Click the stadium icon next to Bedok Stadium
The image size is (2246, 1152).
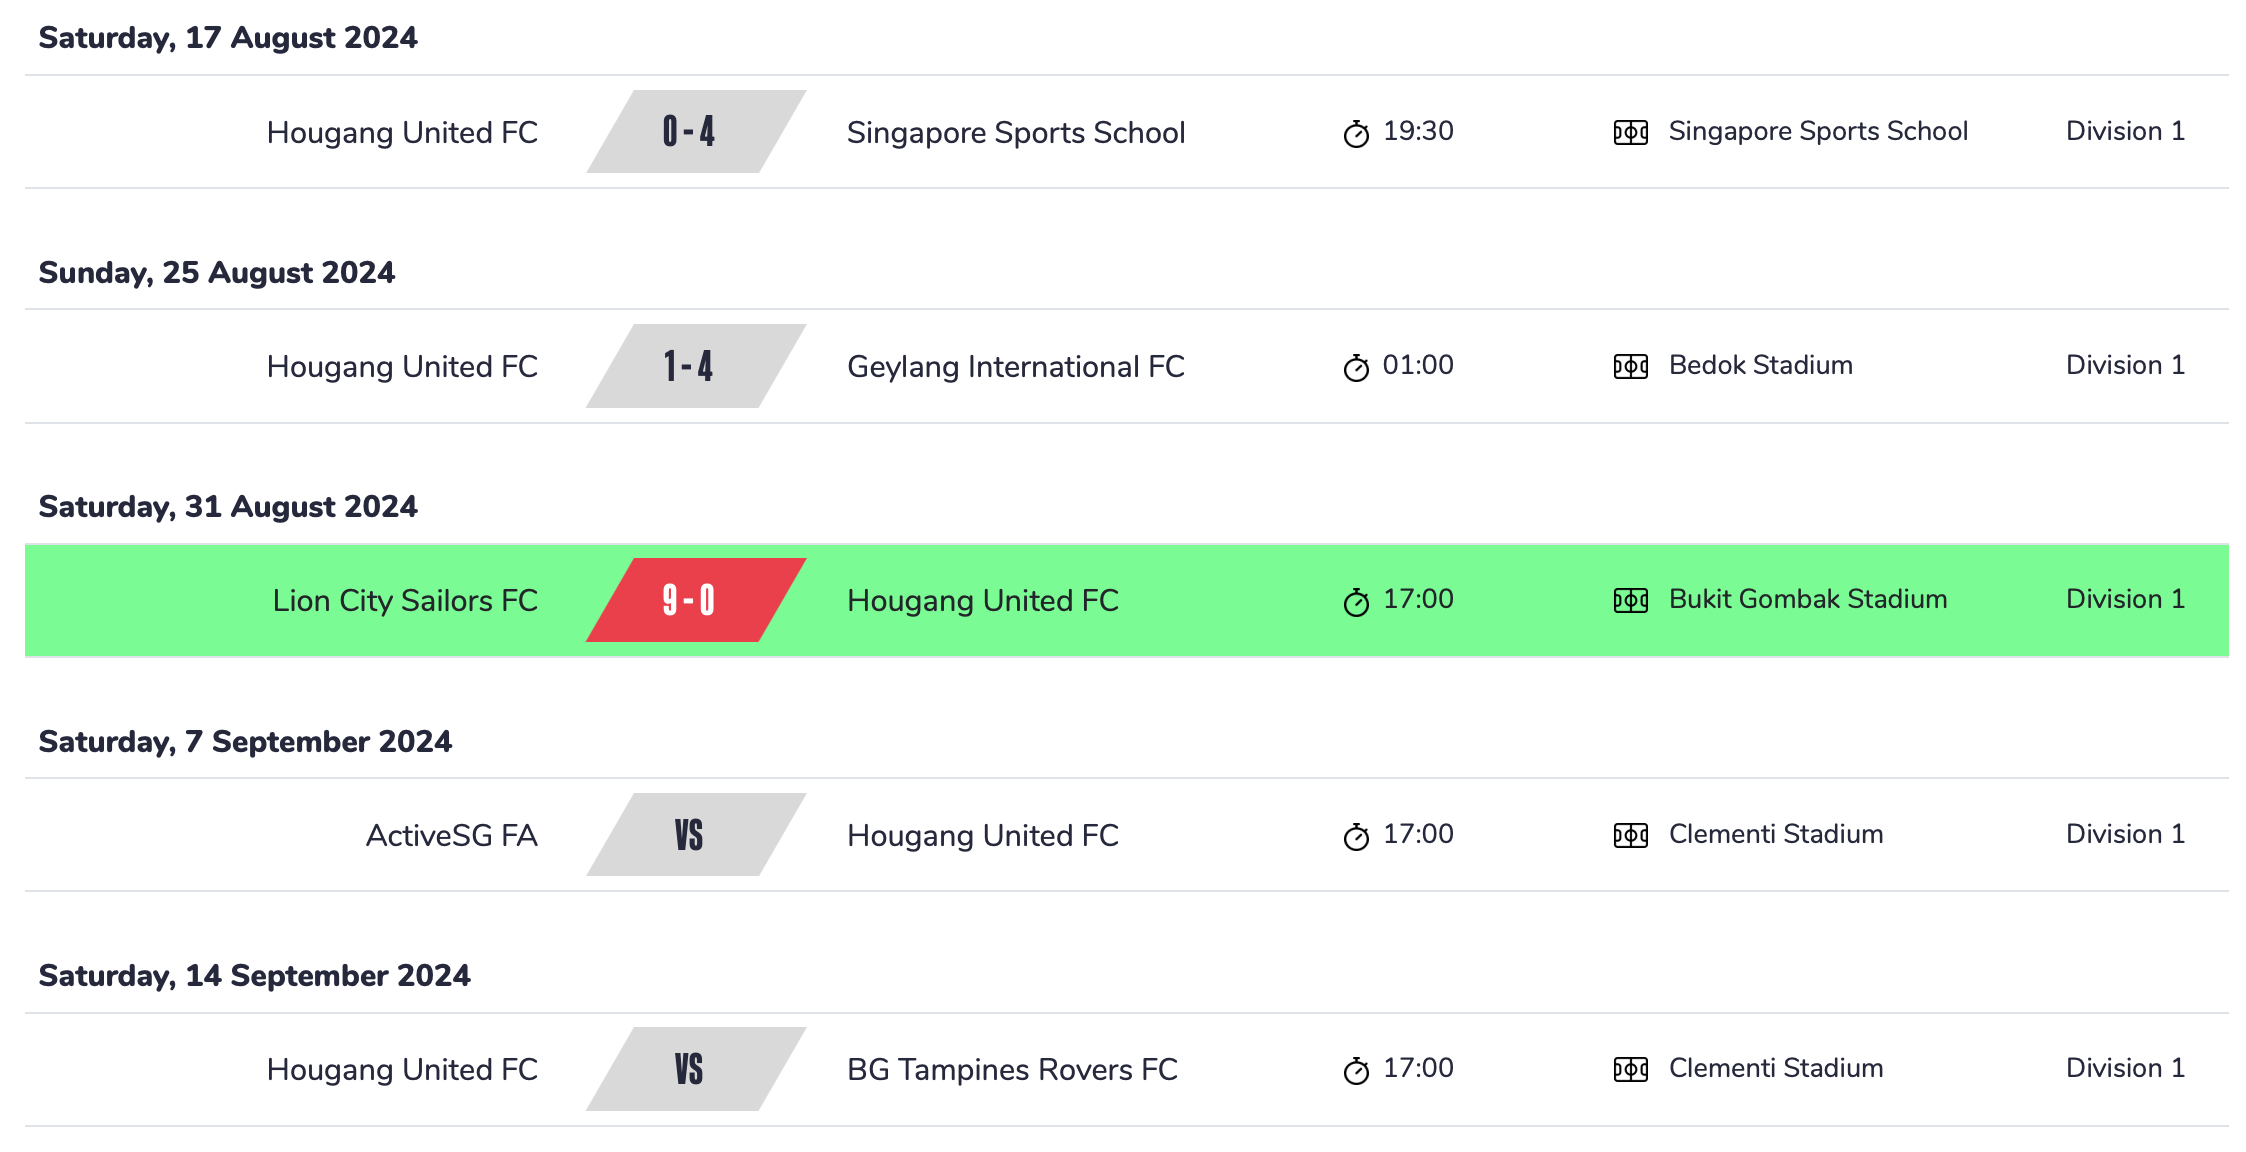1630,367
